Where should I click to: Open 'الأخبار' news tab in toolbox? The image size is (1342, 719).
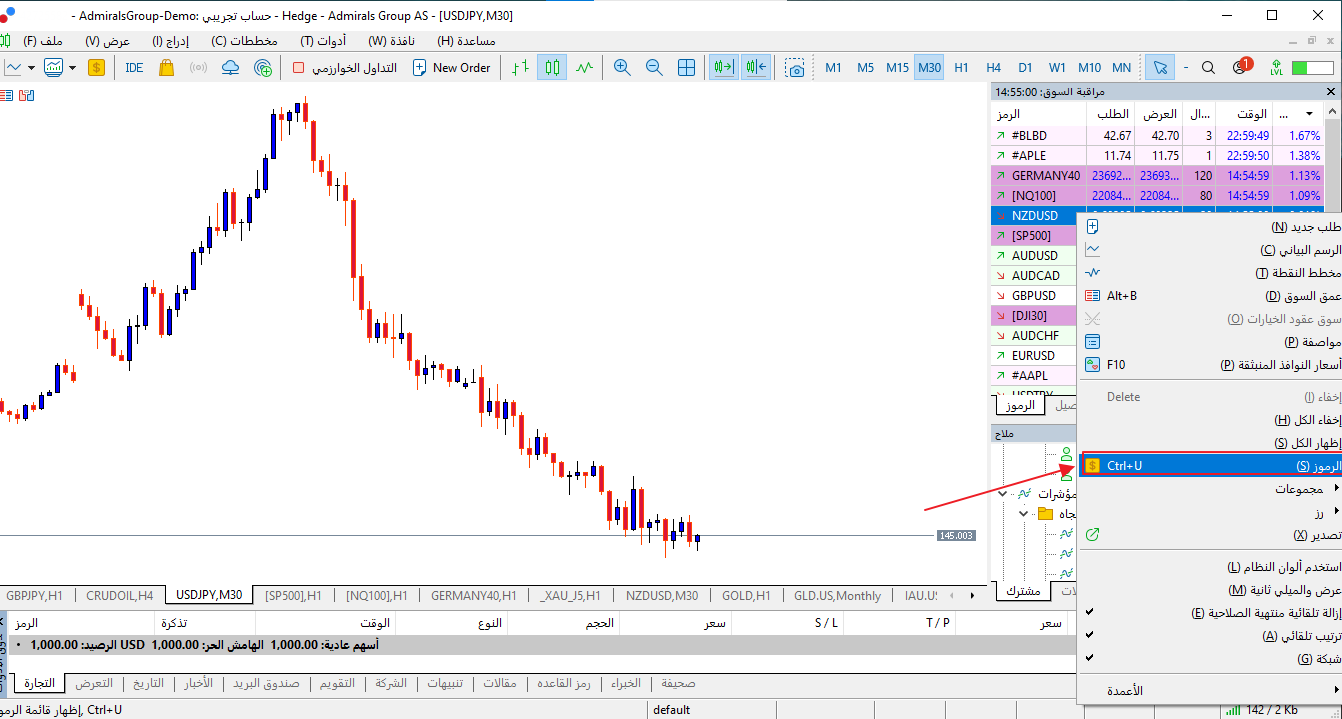(x=198, y=684)
